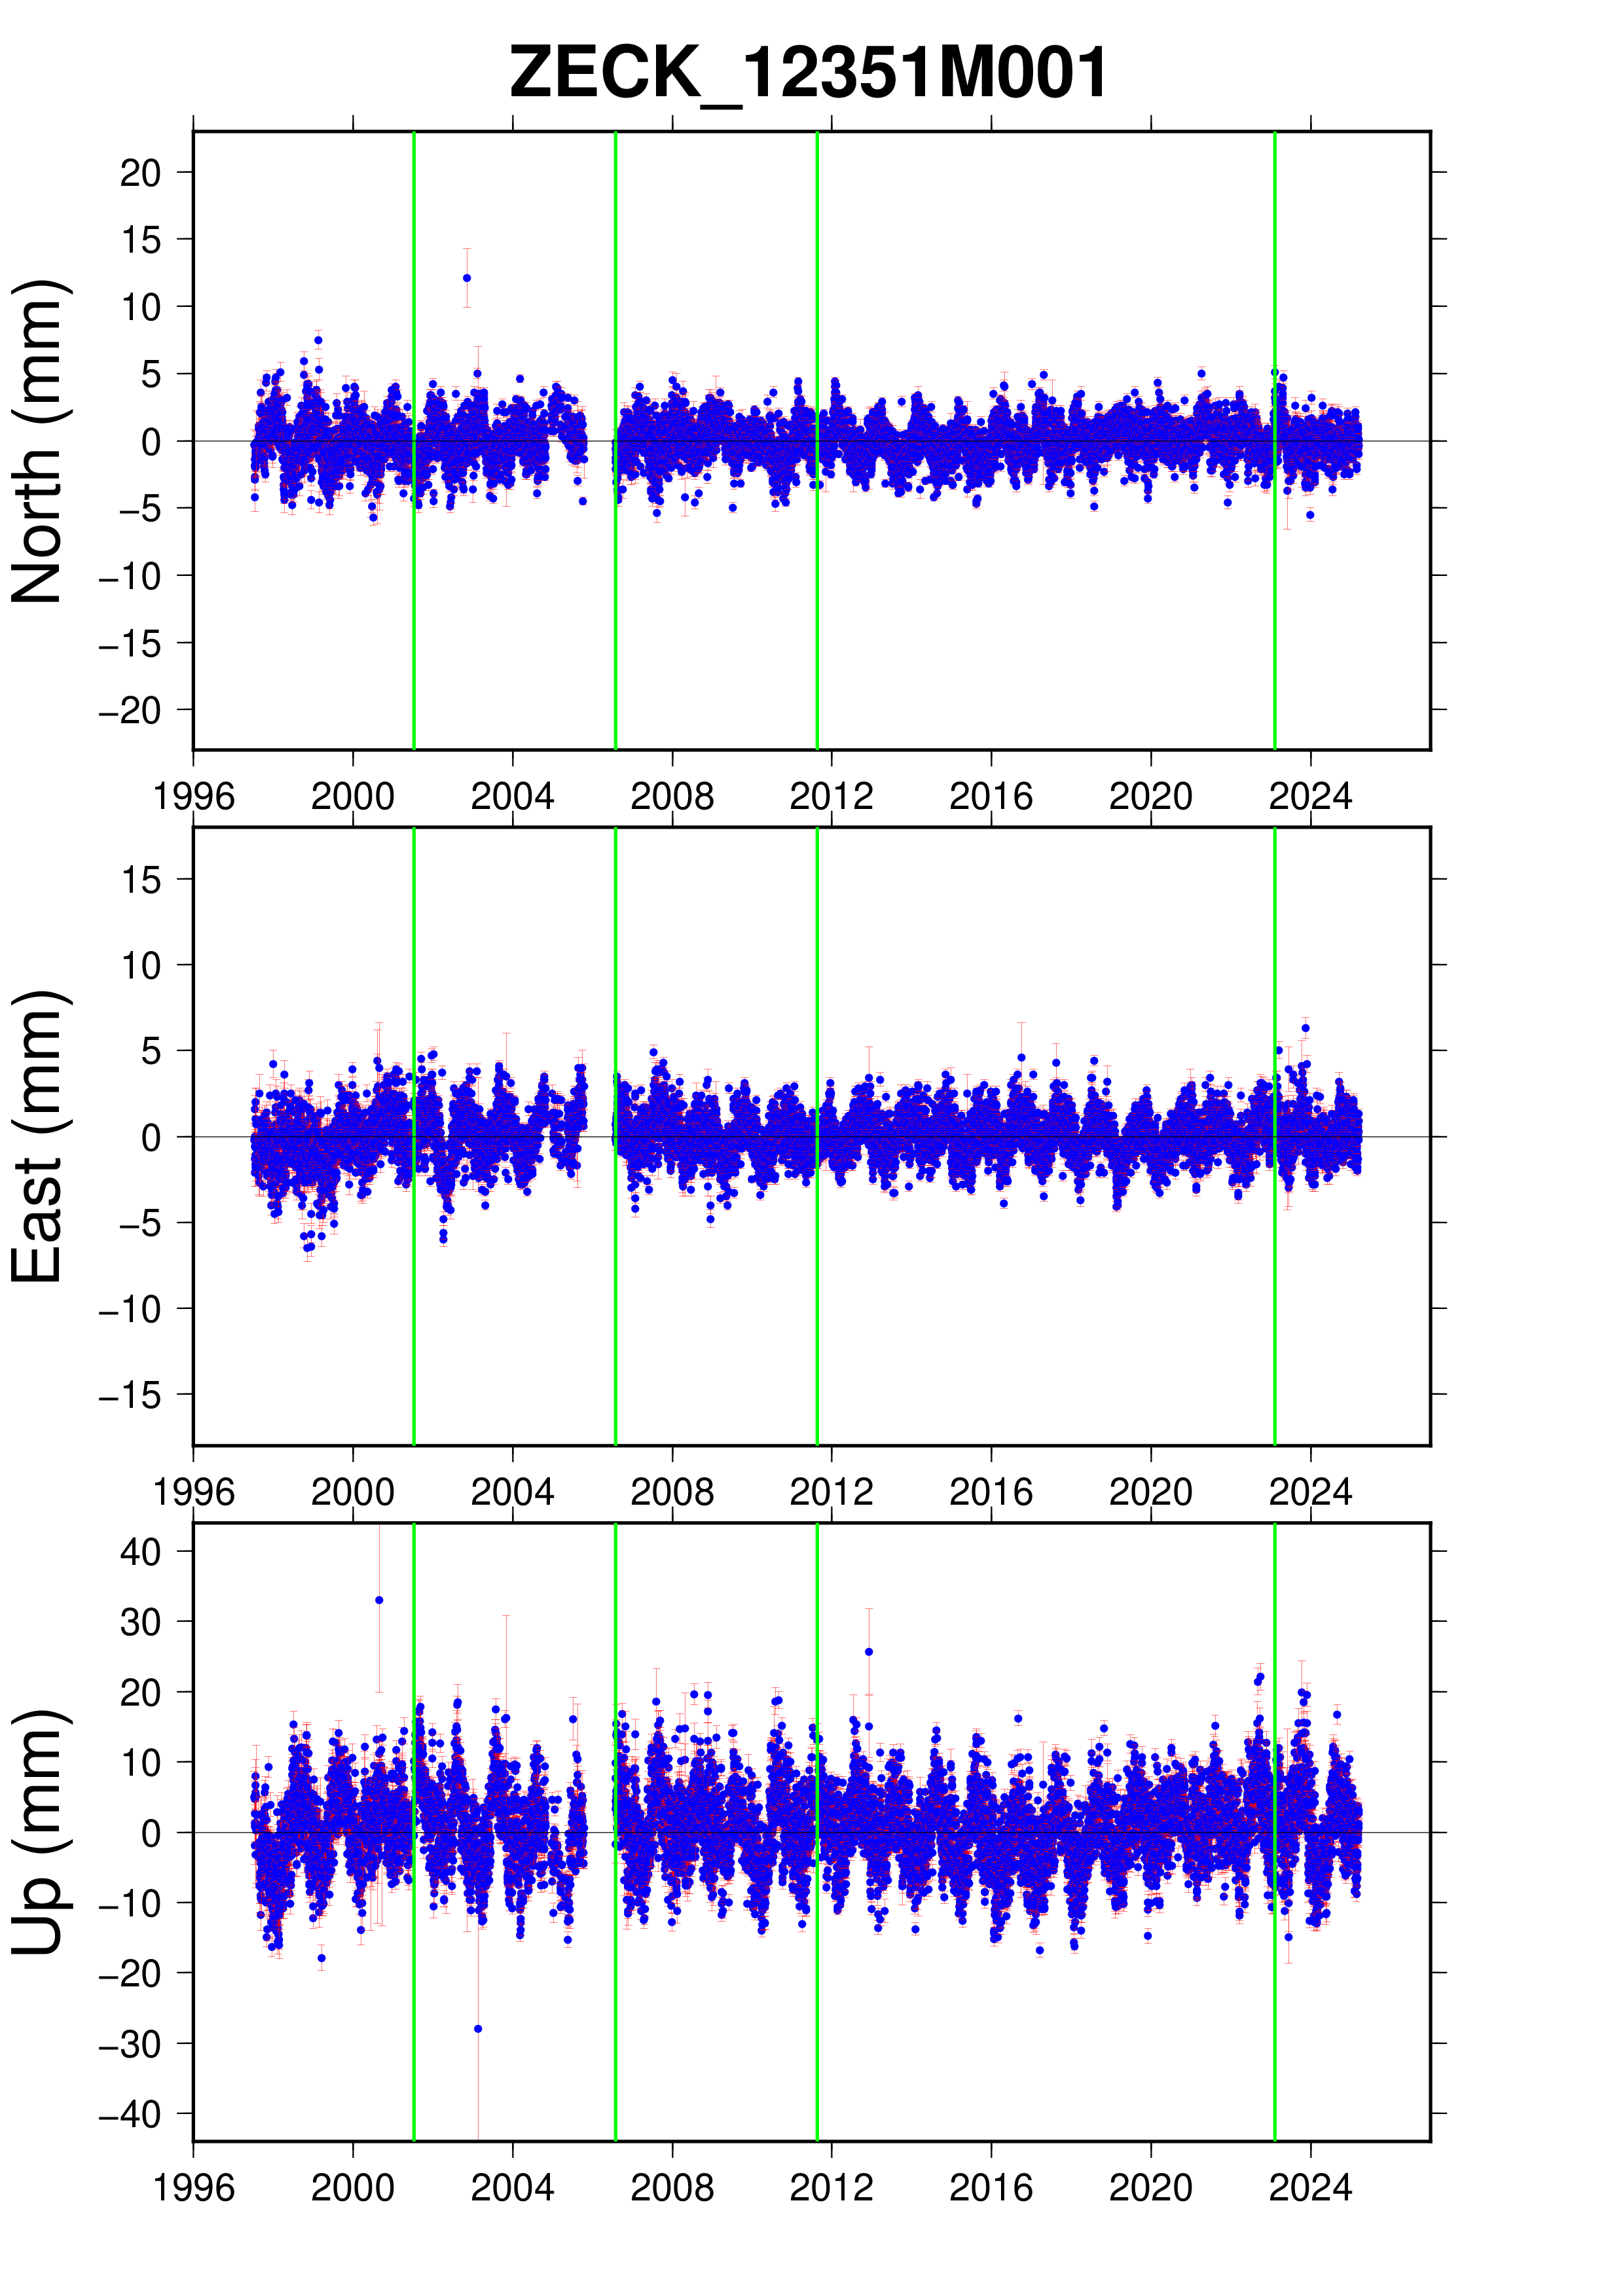
Task: Click the −40 label on Up y-axis
Action: tap(130, 2114)
